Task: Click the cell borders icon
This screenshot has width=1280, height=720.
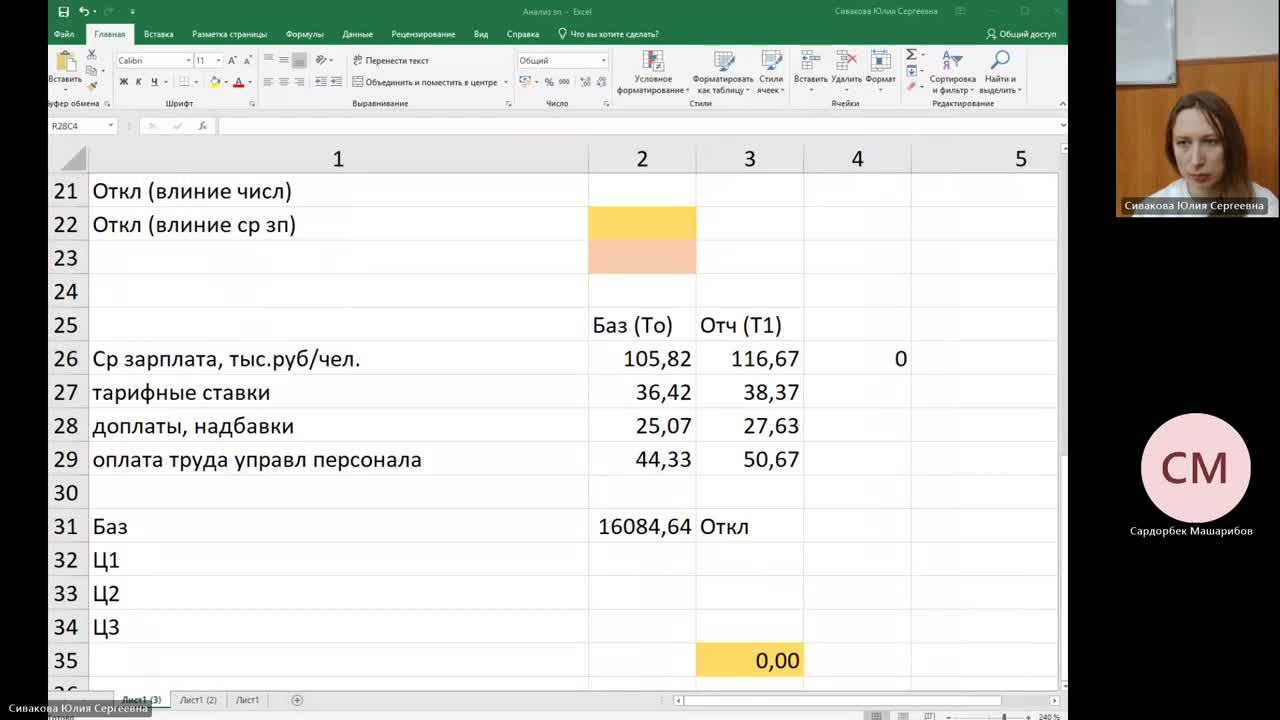Action: pyautogui.click(x=185, y=82)
